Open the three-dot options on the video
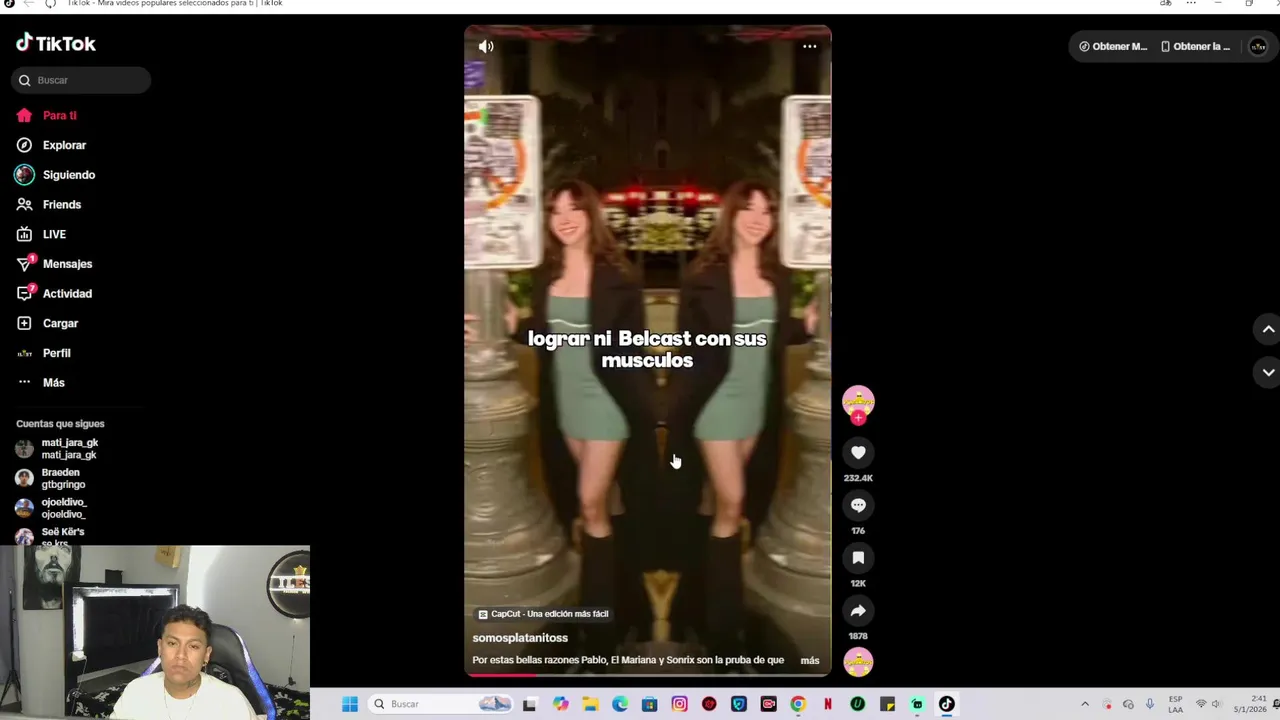This screenshot has height=720, width=1280. pyautogui.click(x=810, y=46)
